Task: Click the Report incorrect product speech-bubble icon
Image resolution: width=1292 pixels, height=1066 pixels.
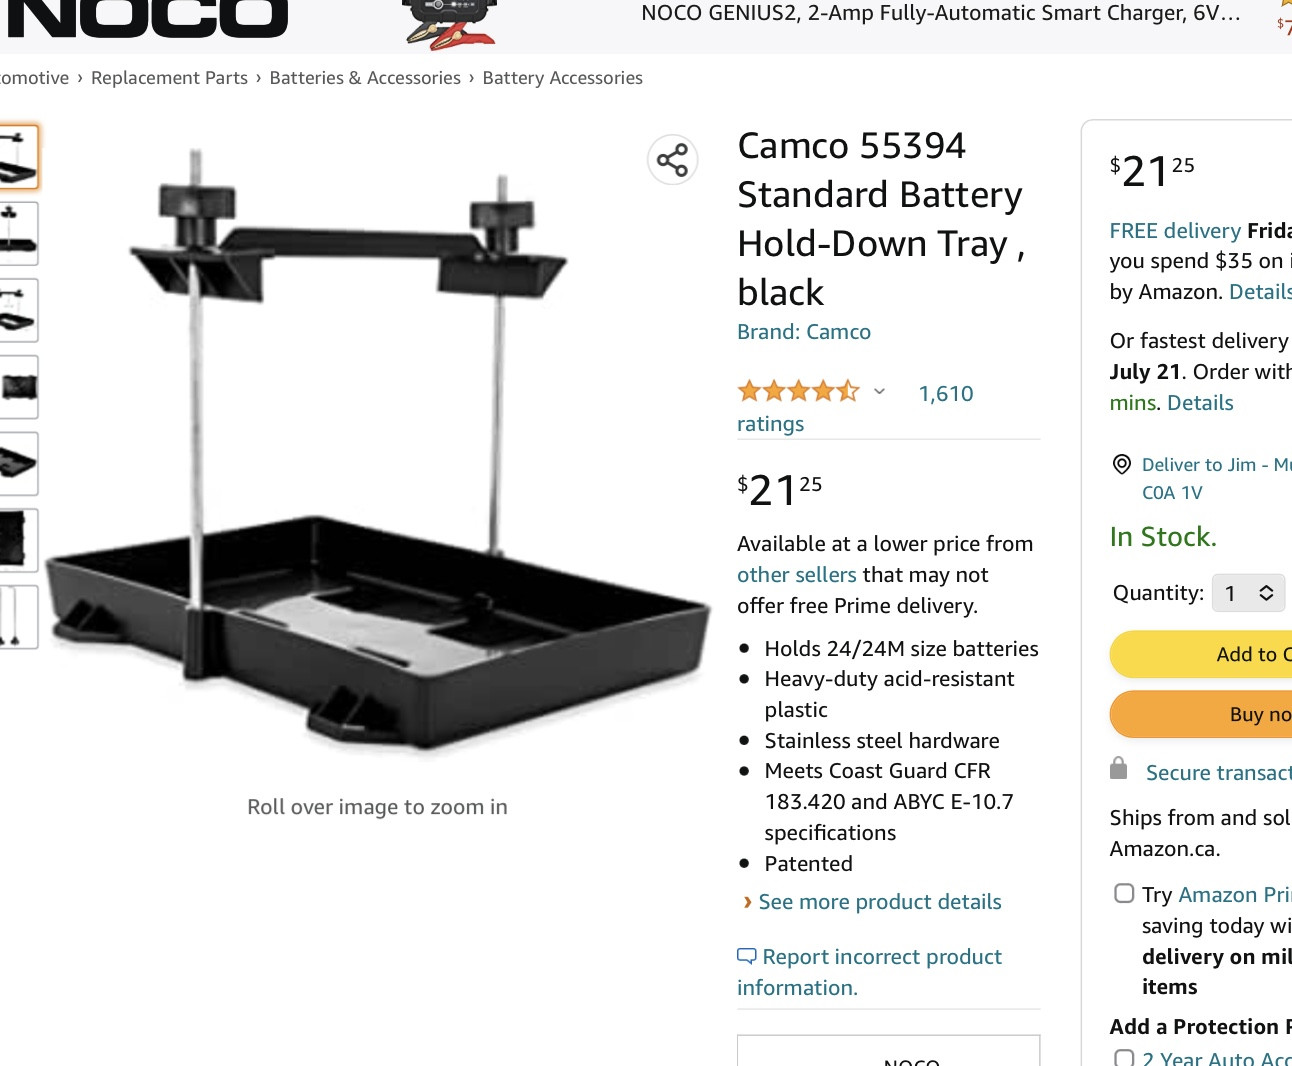Action: tap(747, 956)
